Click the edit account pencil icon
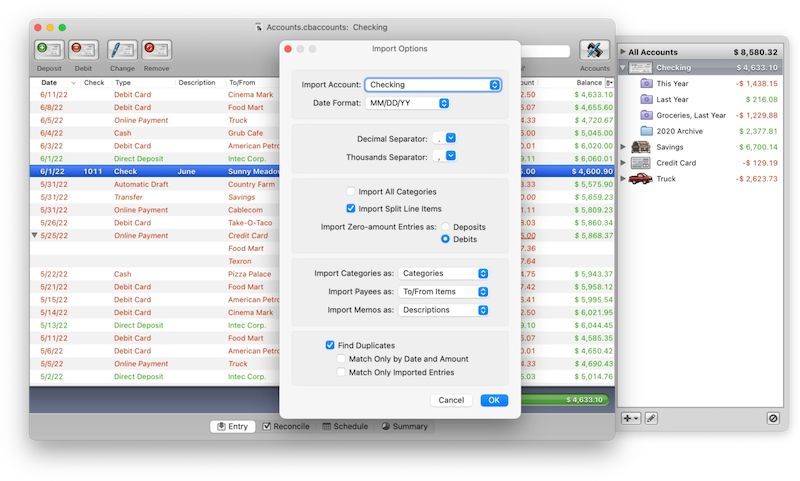Screen dimensions: 800x481 651,418
